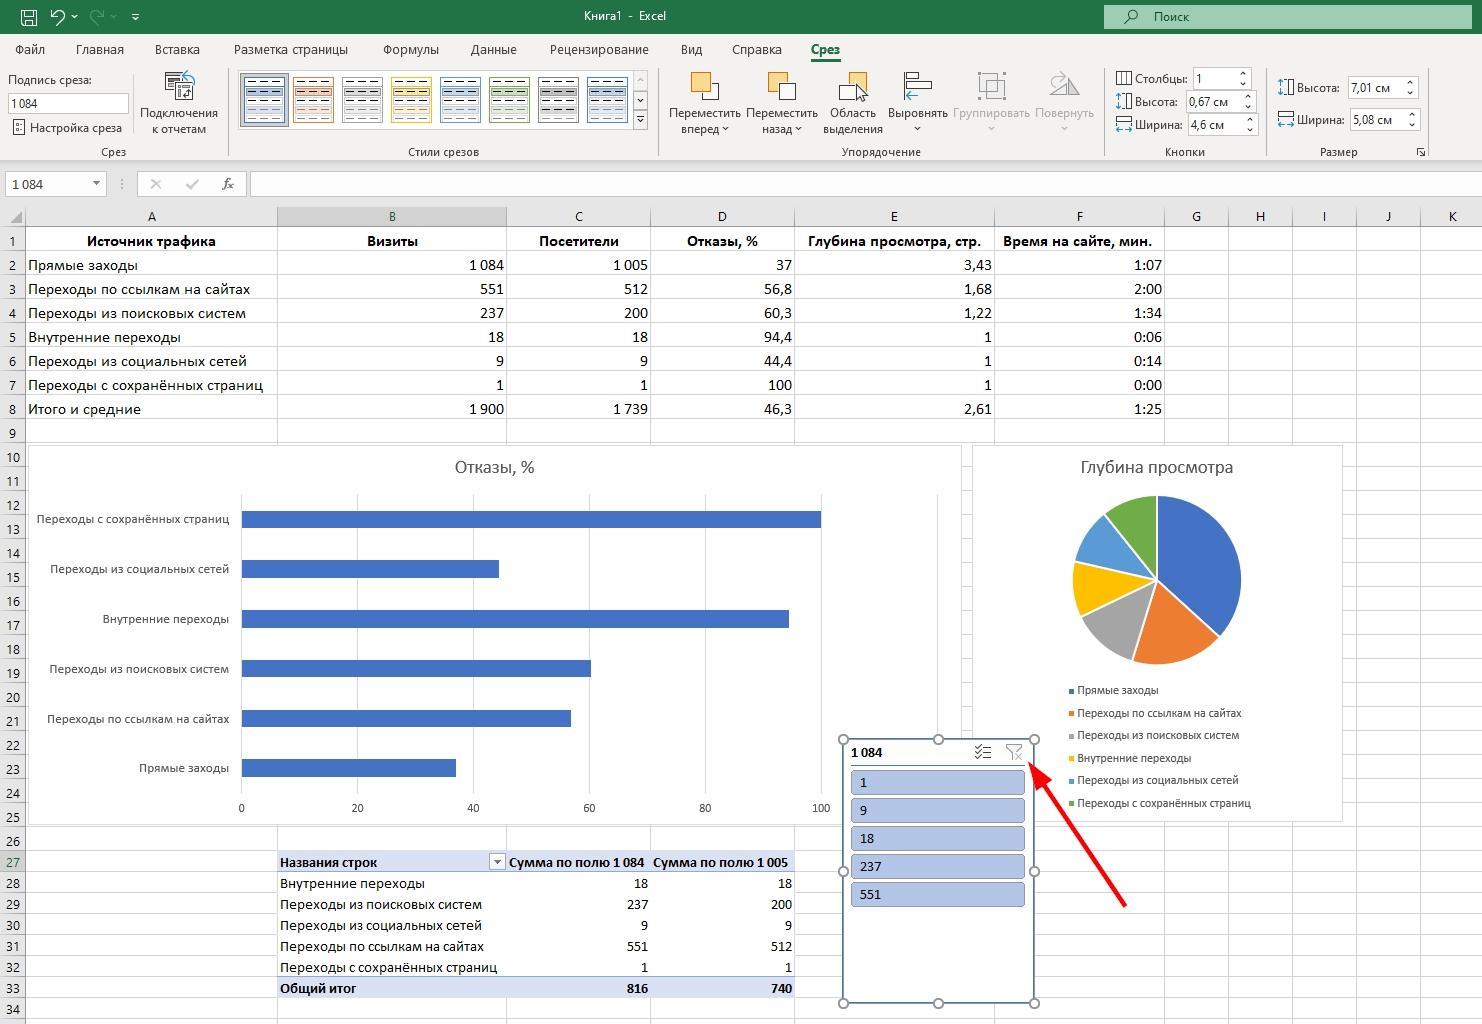Open Область выделения pane
This screenshot has width=1482, height=1024.
(x=853, y=103)
